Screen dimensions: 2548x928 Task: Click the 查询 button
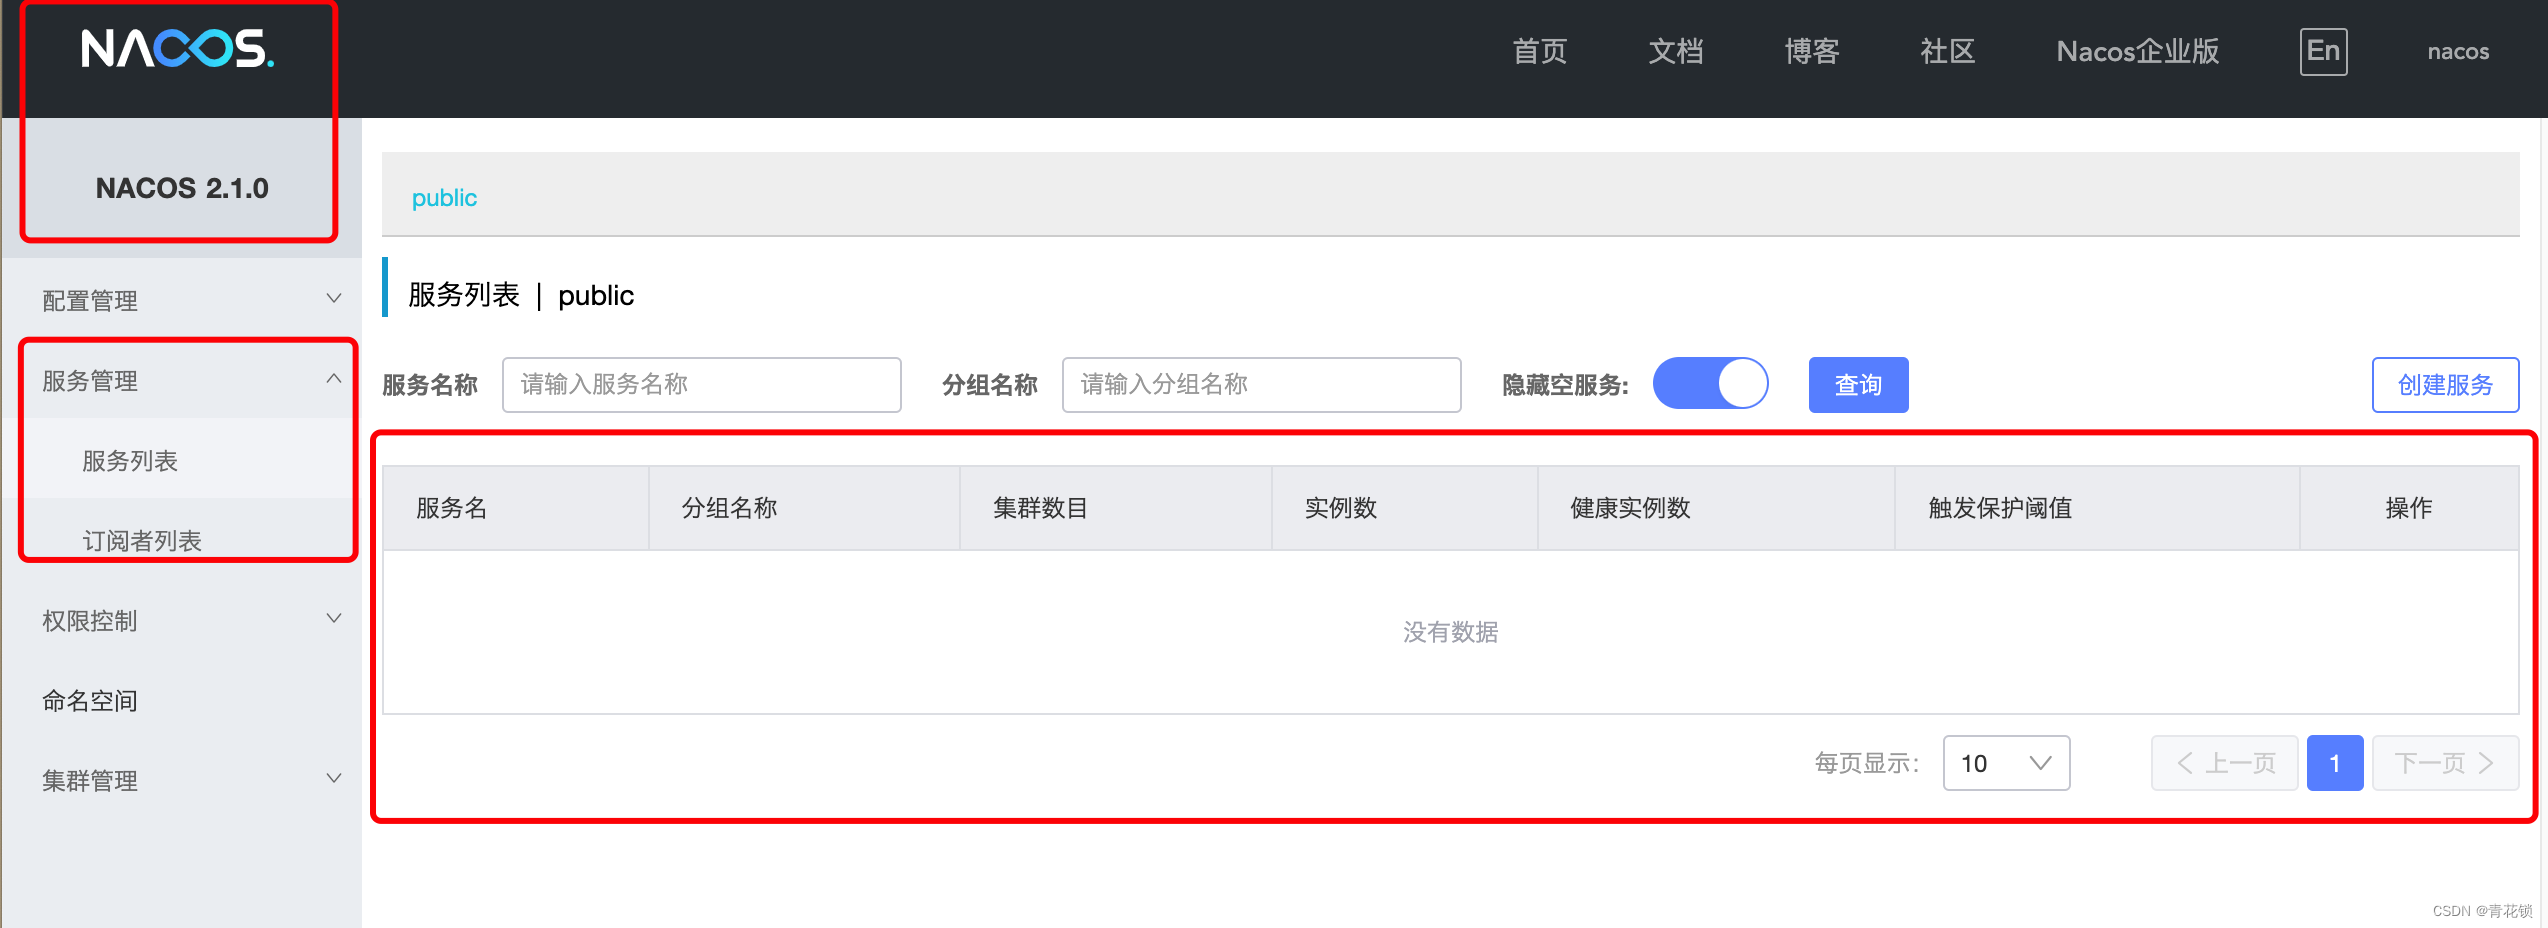click(1858, 384)
